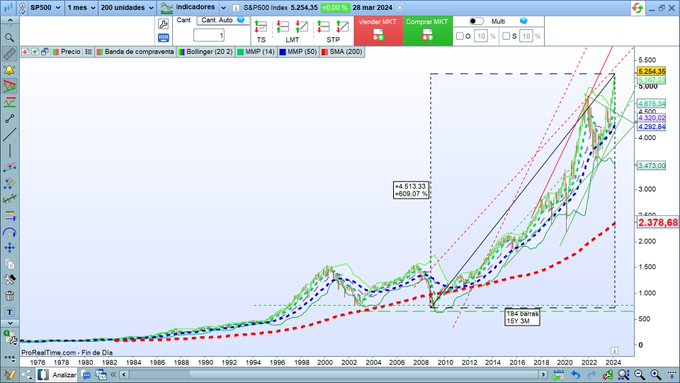Select the text annotation tool
Image resolution: width=680 pixels, height=383 pixels.
point(9,312)
